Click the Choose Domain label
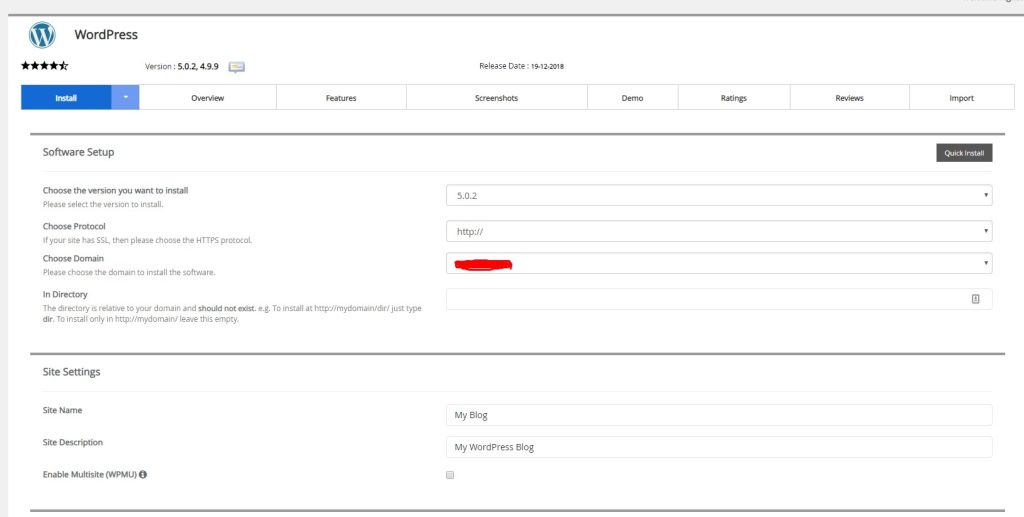1024x517 pixels. (x=73, y=258)
